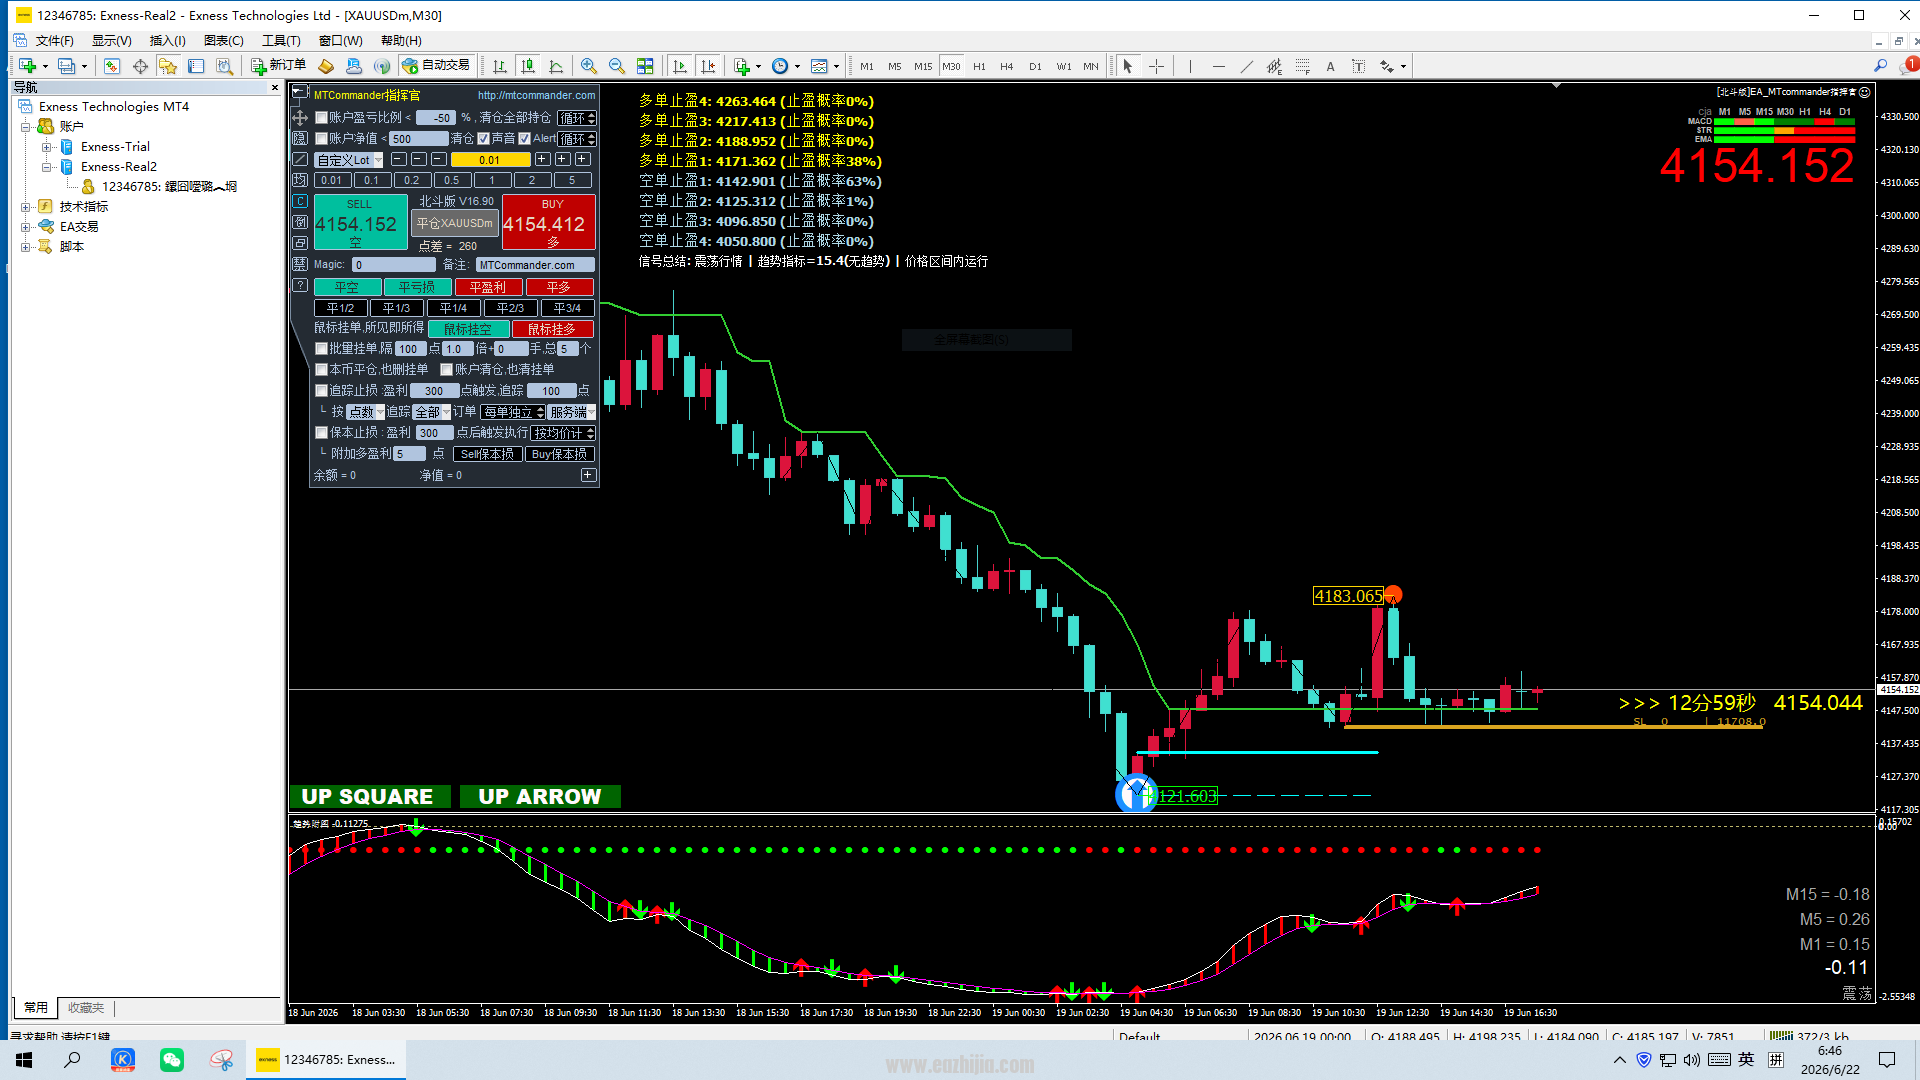
Task: Open the 显示(V) menu
Action: tap(112, 41)
